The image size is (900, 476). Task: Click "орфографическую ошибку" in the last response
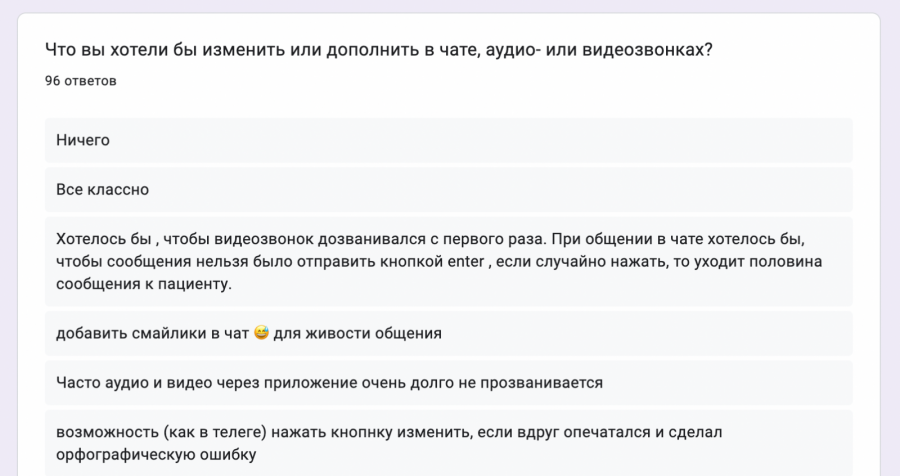coord(156,455)
